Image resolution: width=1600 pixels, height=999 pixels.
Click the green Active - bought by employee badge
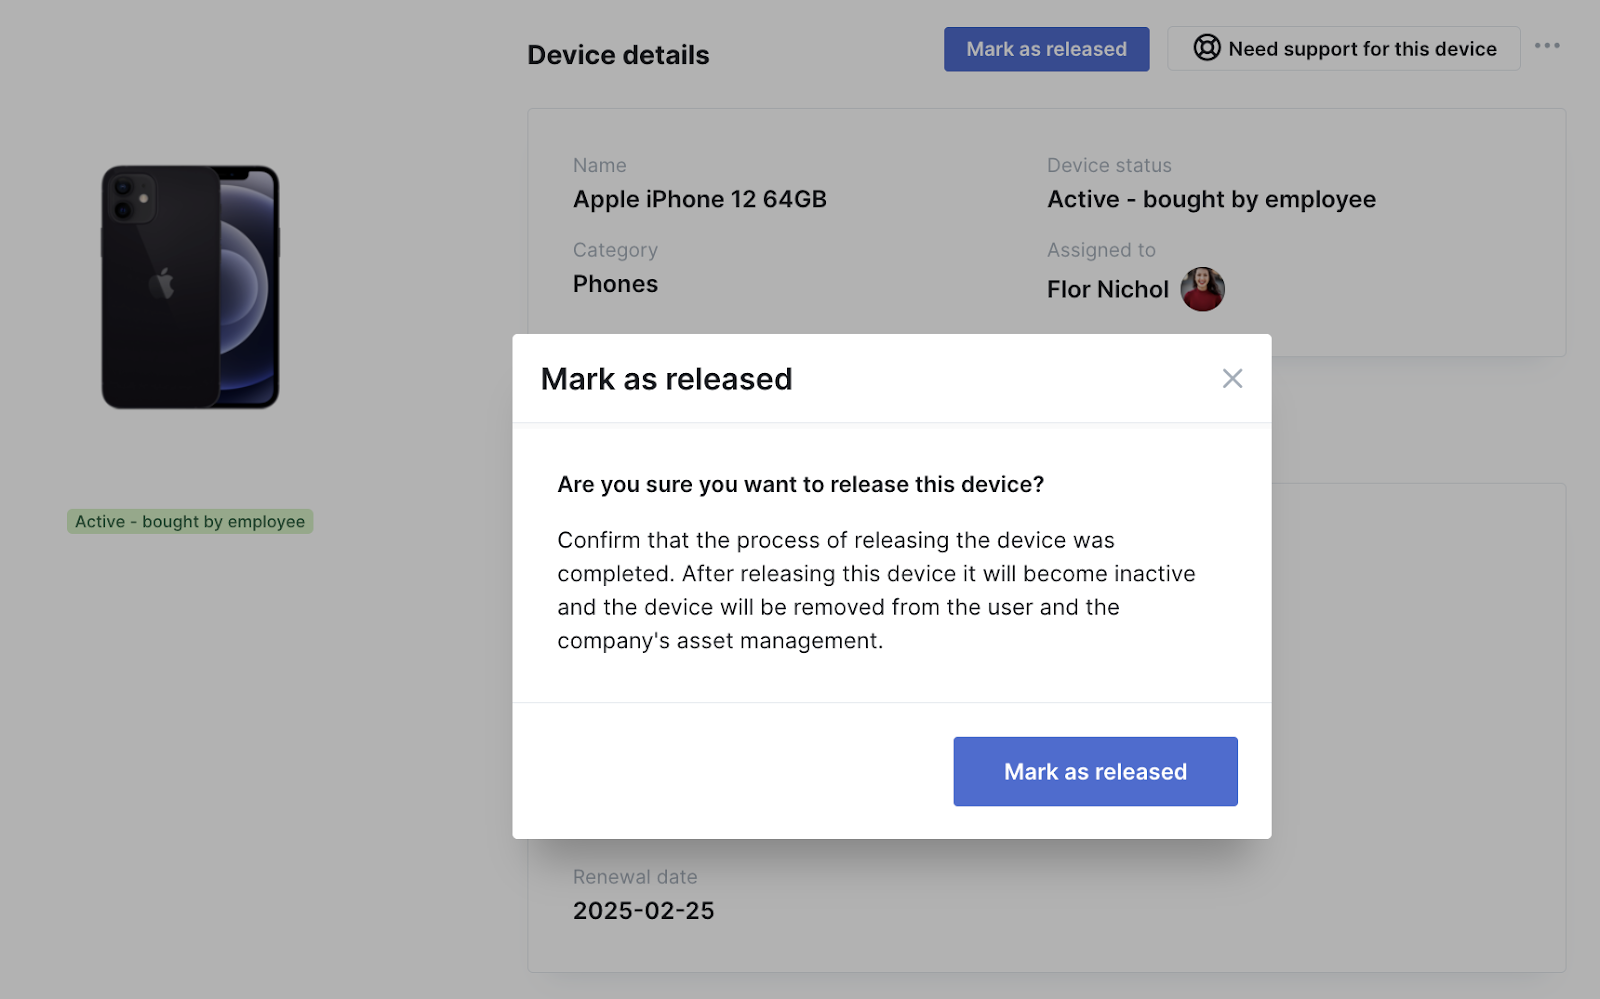pos(190,521)
